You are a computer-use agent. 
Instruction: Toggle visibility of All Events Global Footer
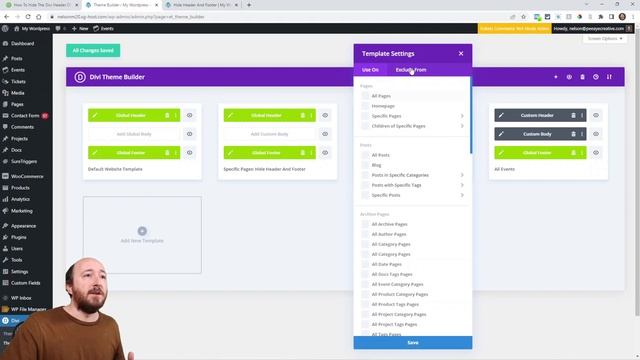596,153
